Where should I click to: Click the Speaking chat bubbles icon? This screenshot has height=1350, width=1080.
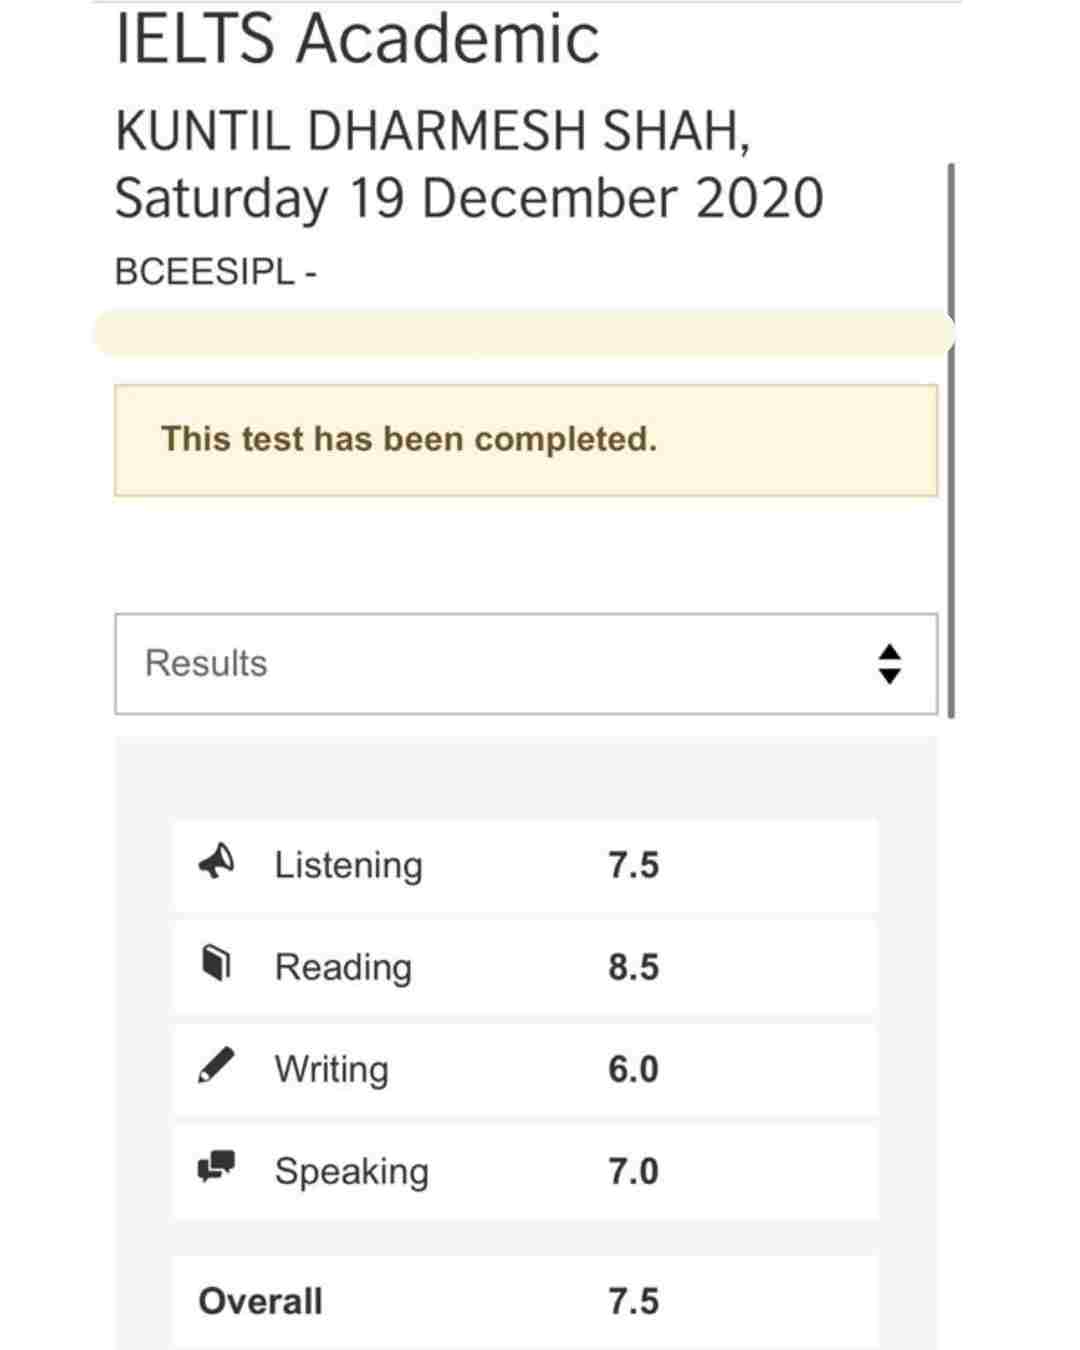click(216, 1166)
